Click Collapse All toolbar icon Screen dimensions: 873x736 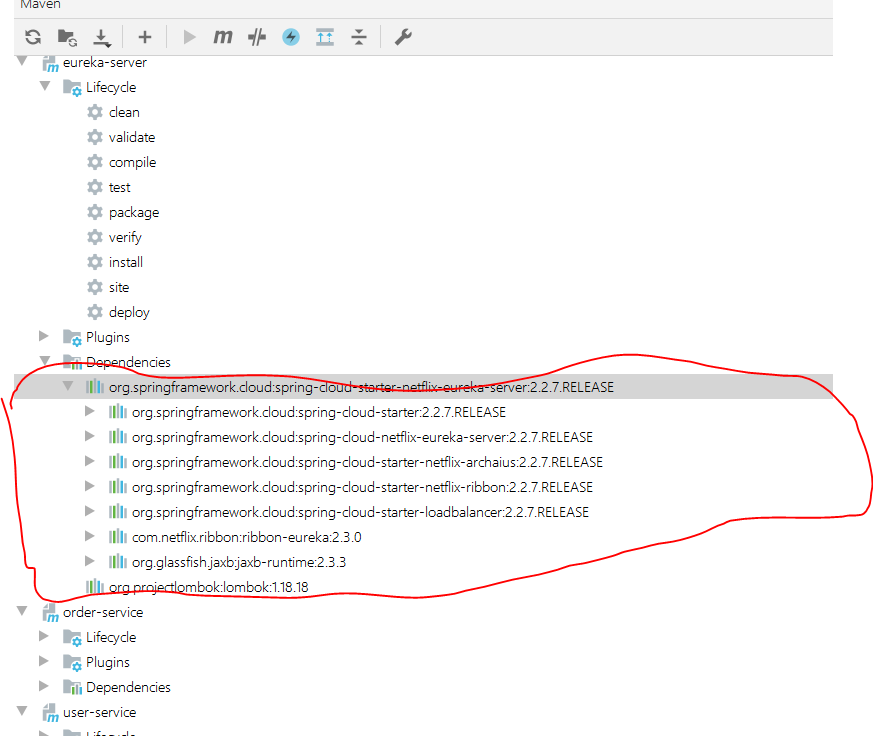(x=359, y=37)
